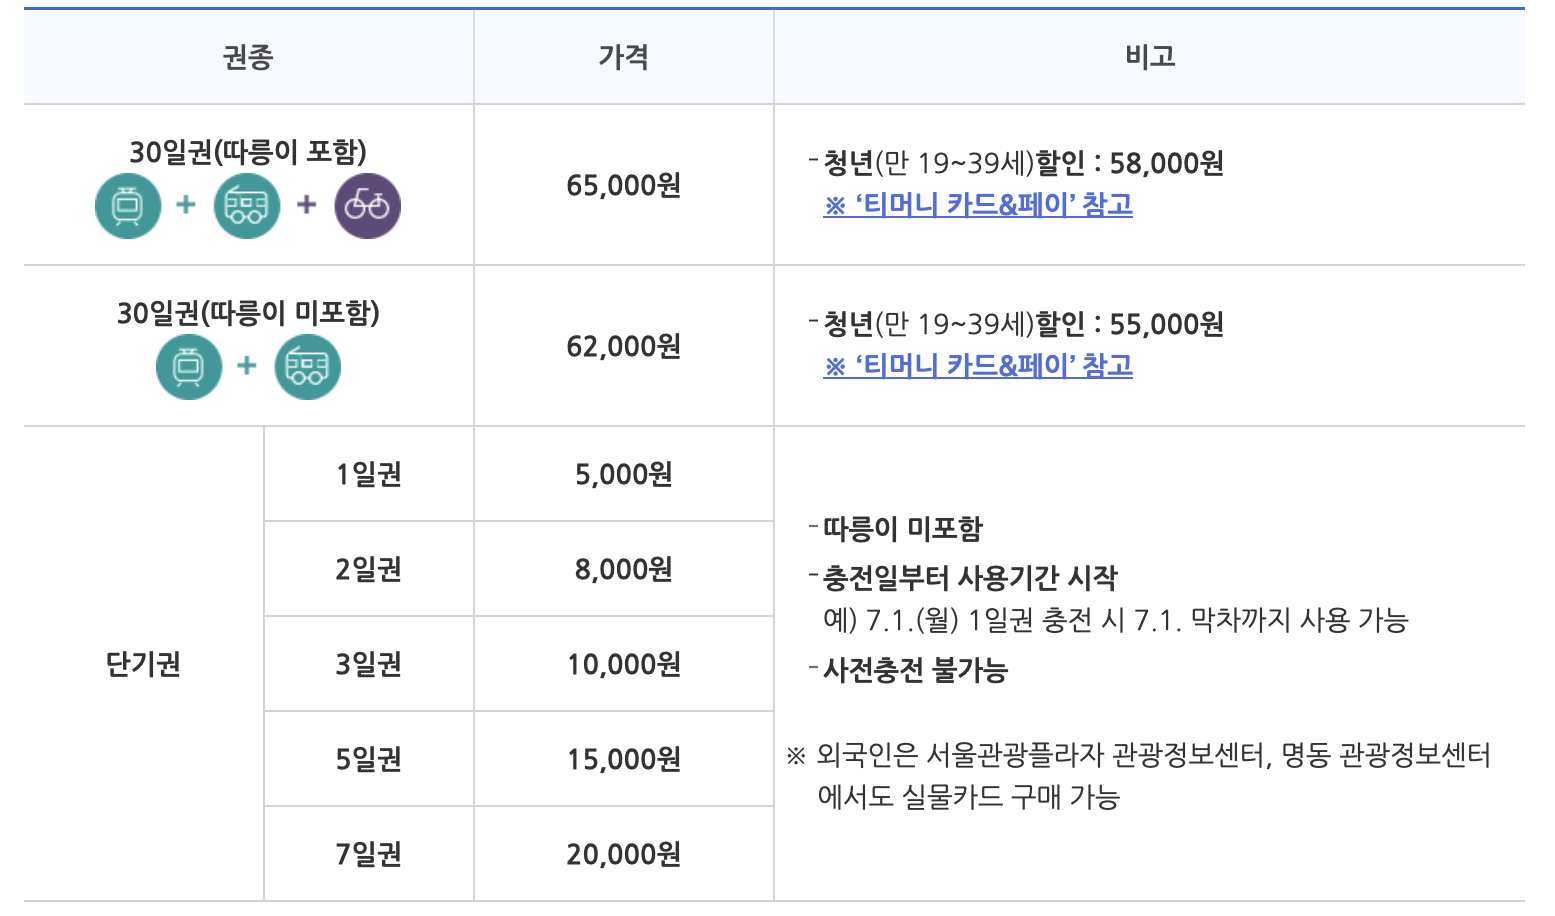Click the purple bicycle Ttareungi icon

click(x=367, y=206)
